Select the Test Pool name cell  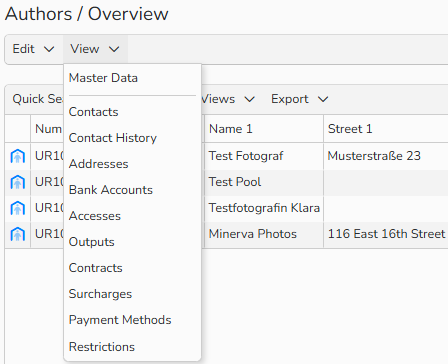coord(264,182)
